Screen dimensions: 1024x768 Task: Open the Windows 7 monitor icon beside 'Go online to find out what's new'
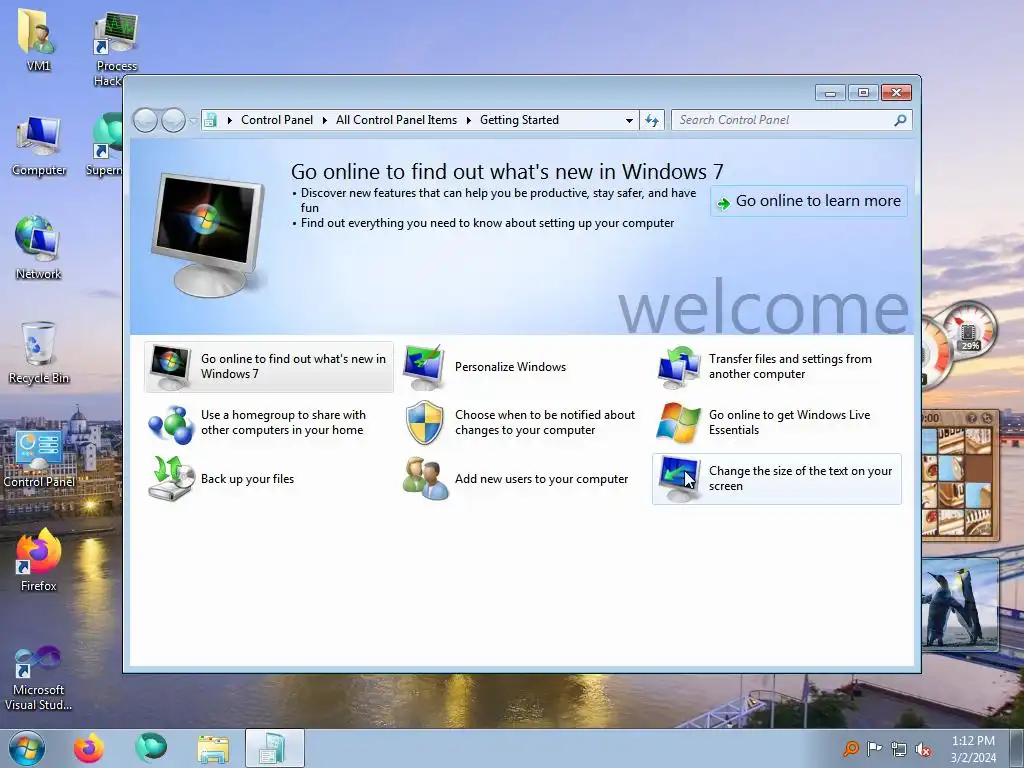170,367
